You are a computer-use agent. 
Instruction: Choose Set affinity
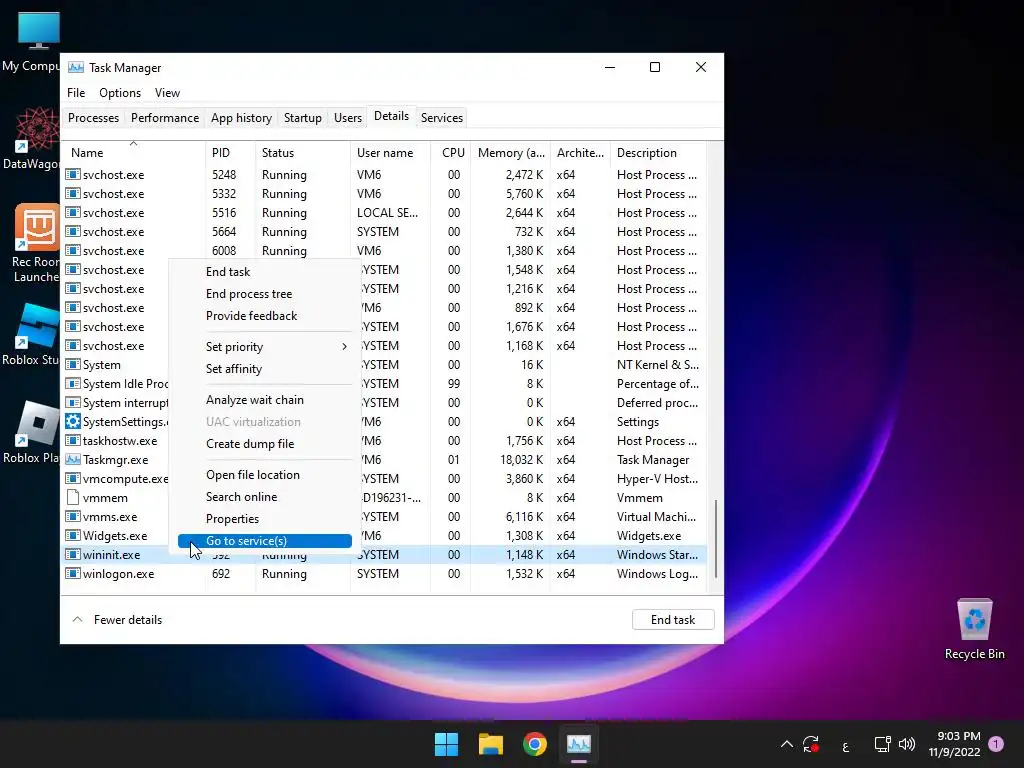point(264,368)
